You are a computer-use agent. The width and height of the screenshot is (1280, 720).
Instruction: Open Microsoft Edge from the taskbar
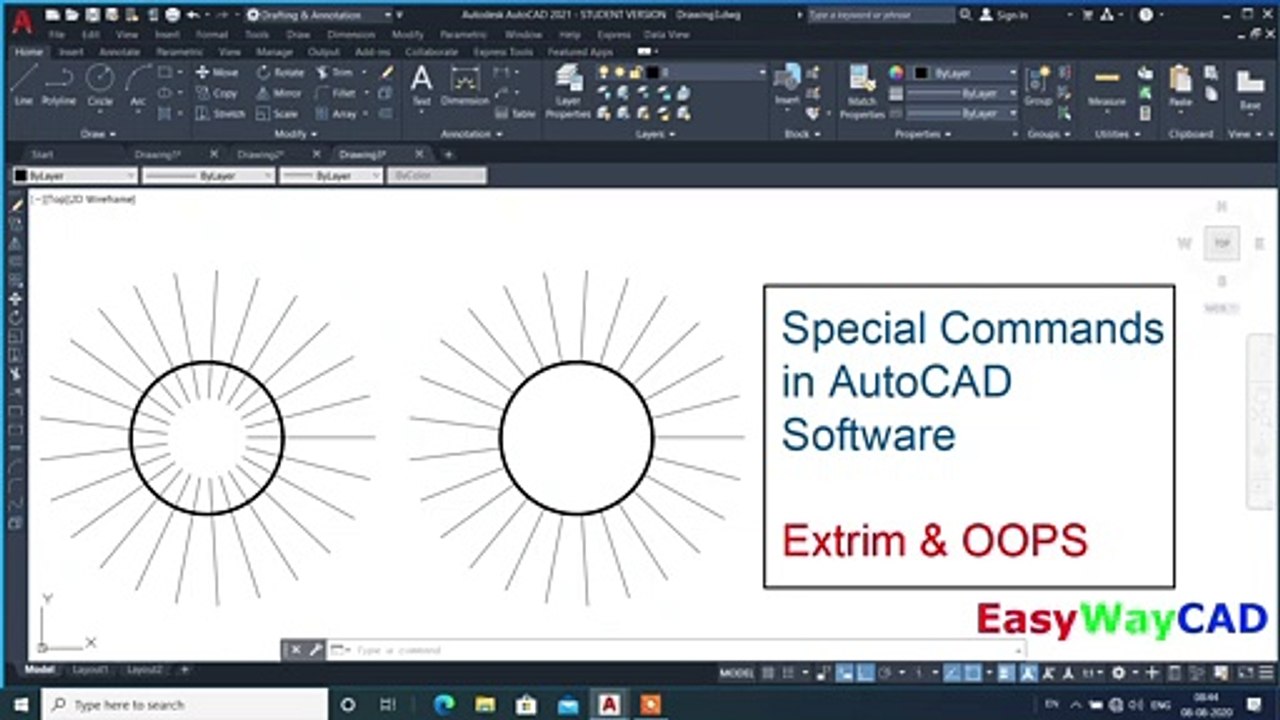[x=443, y=705]
